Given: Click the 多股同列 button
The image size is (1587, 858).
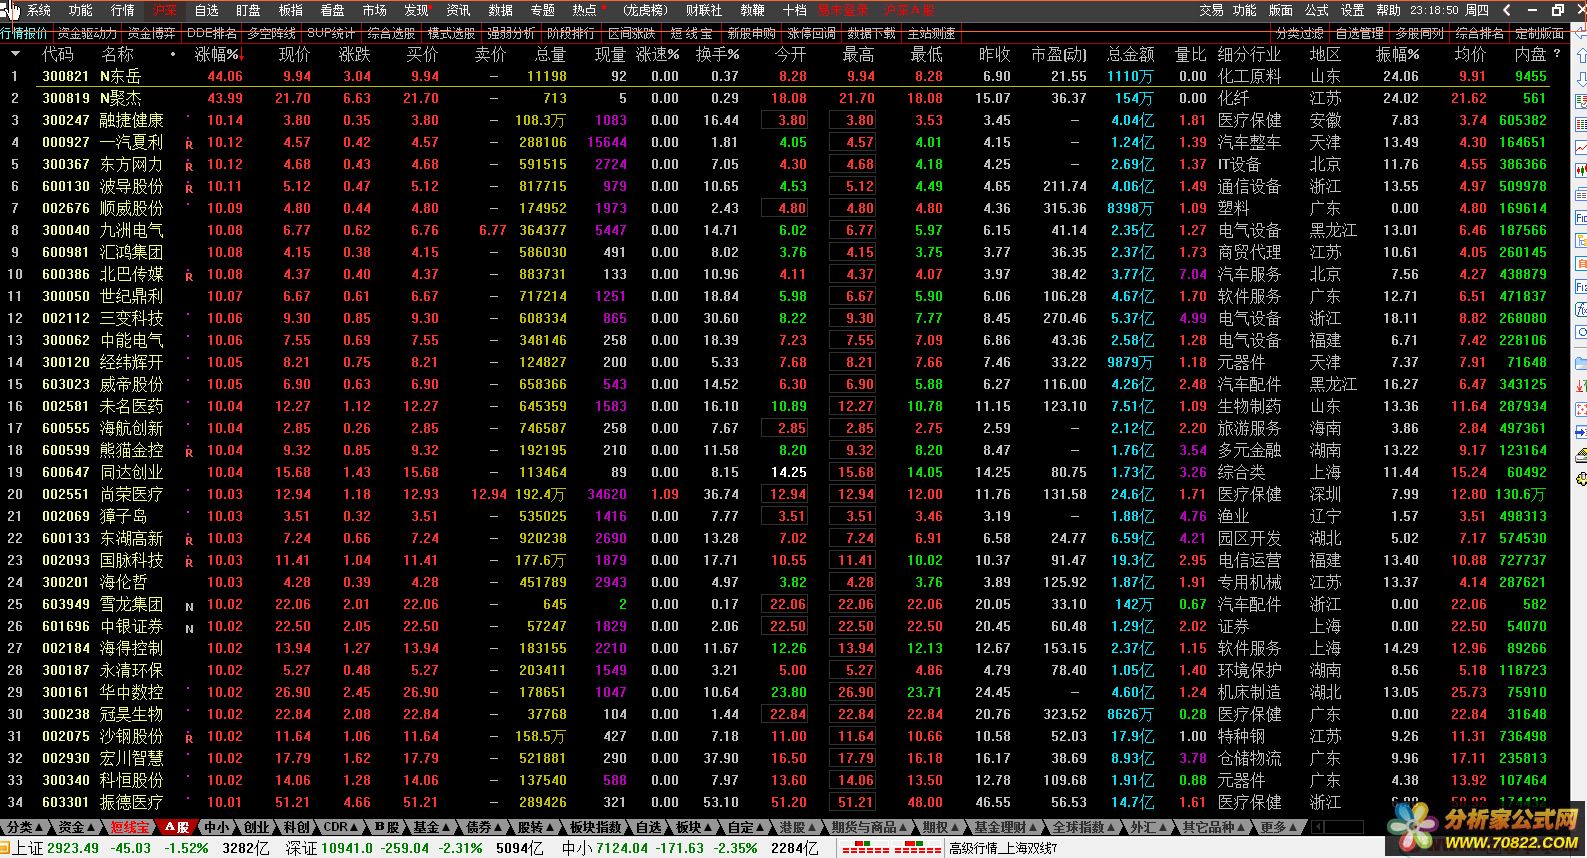Looking at the screenshot, I should coord(1420,33).
